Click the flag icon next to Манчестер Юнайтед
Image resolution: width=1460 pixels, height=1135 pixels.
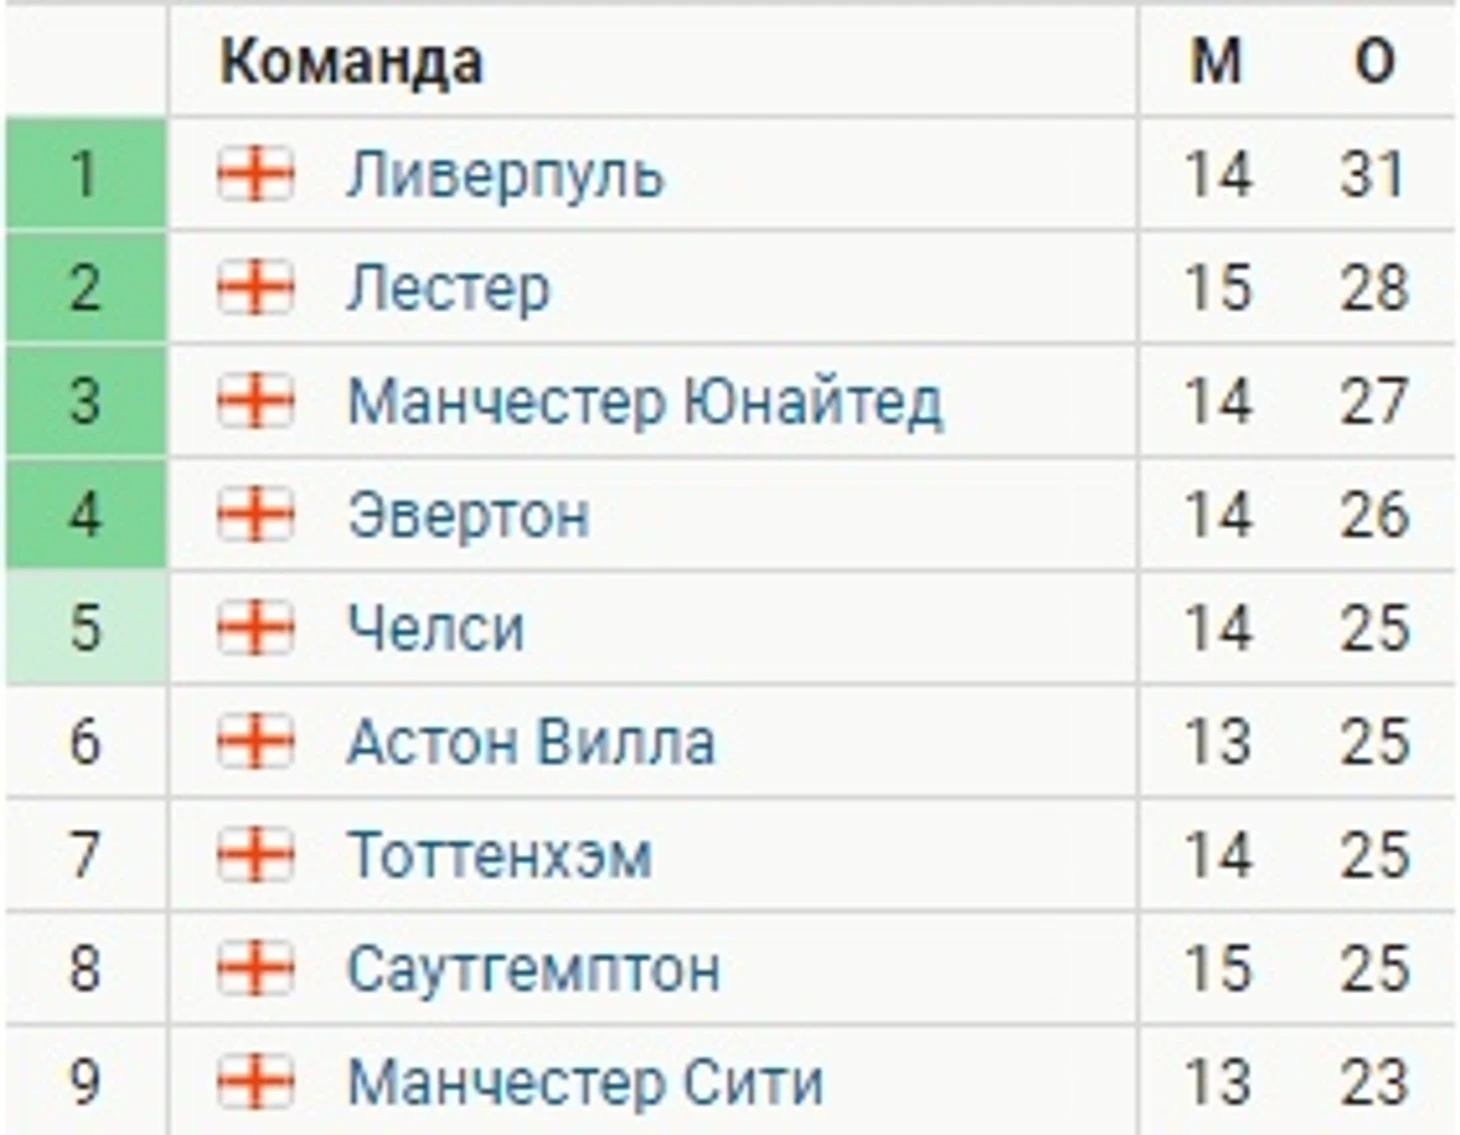click(x=256, y=401)
